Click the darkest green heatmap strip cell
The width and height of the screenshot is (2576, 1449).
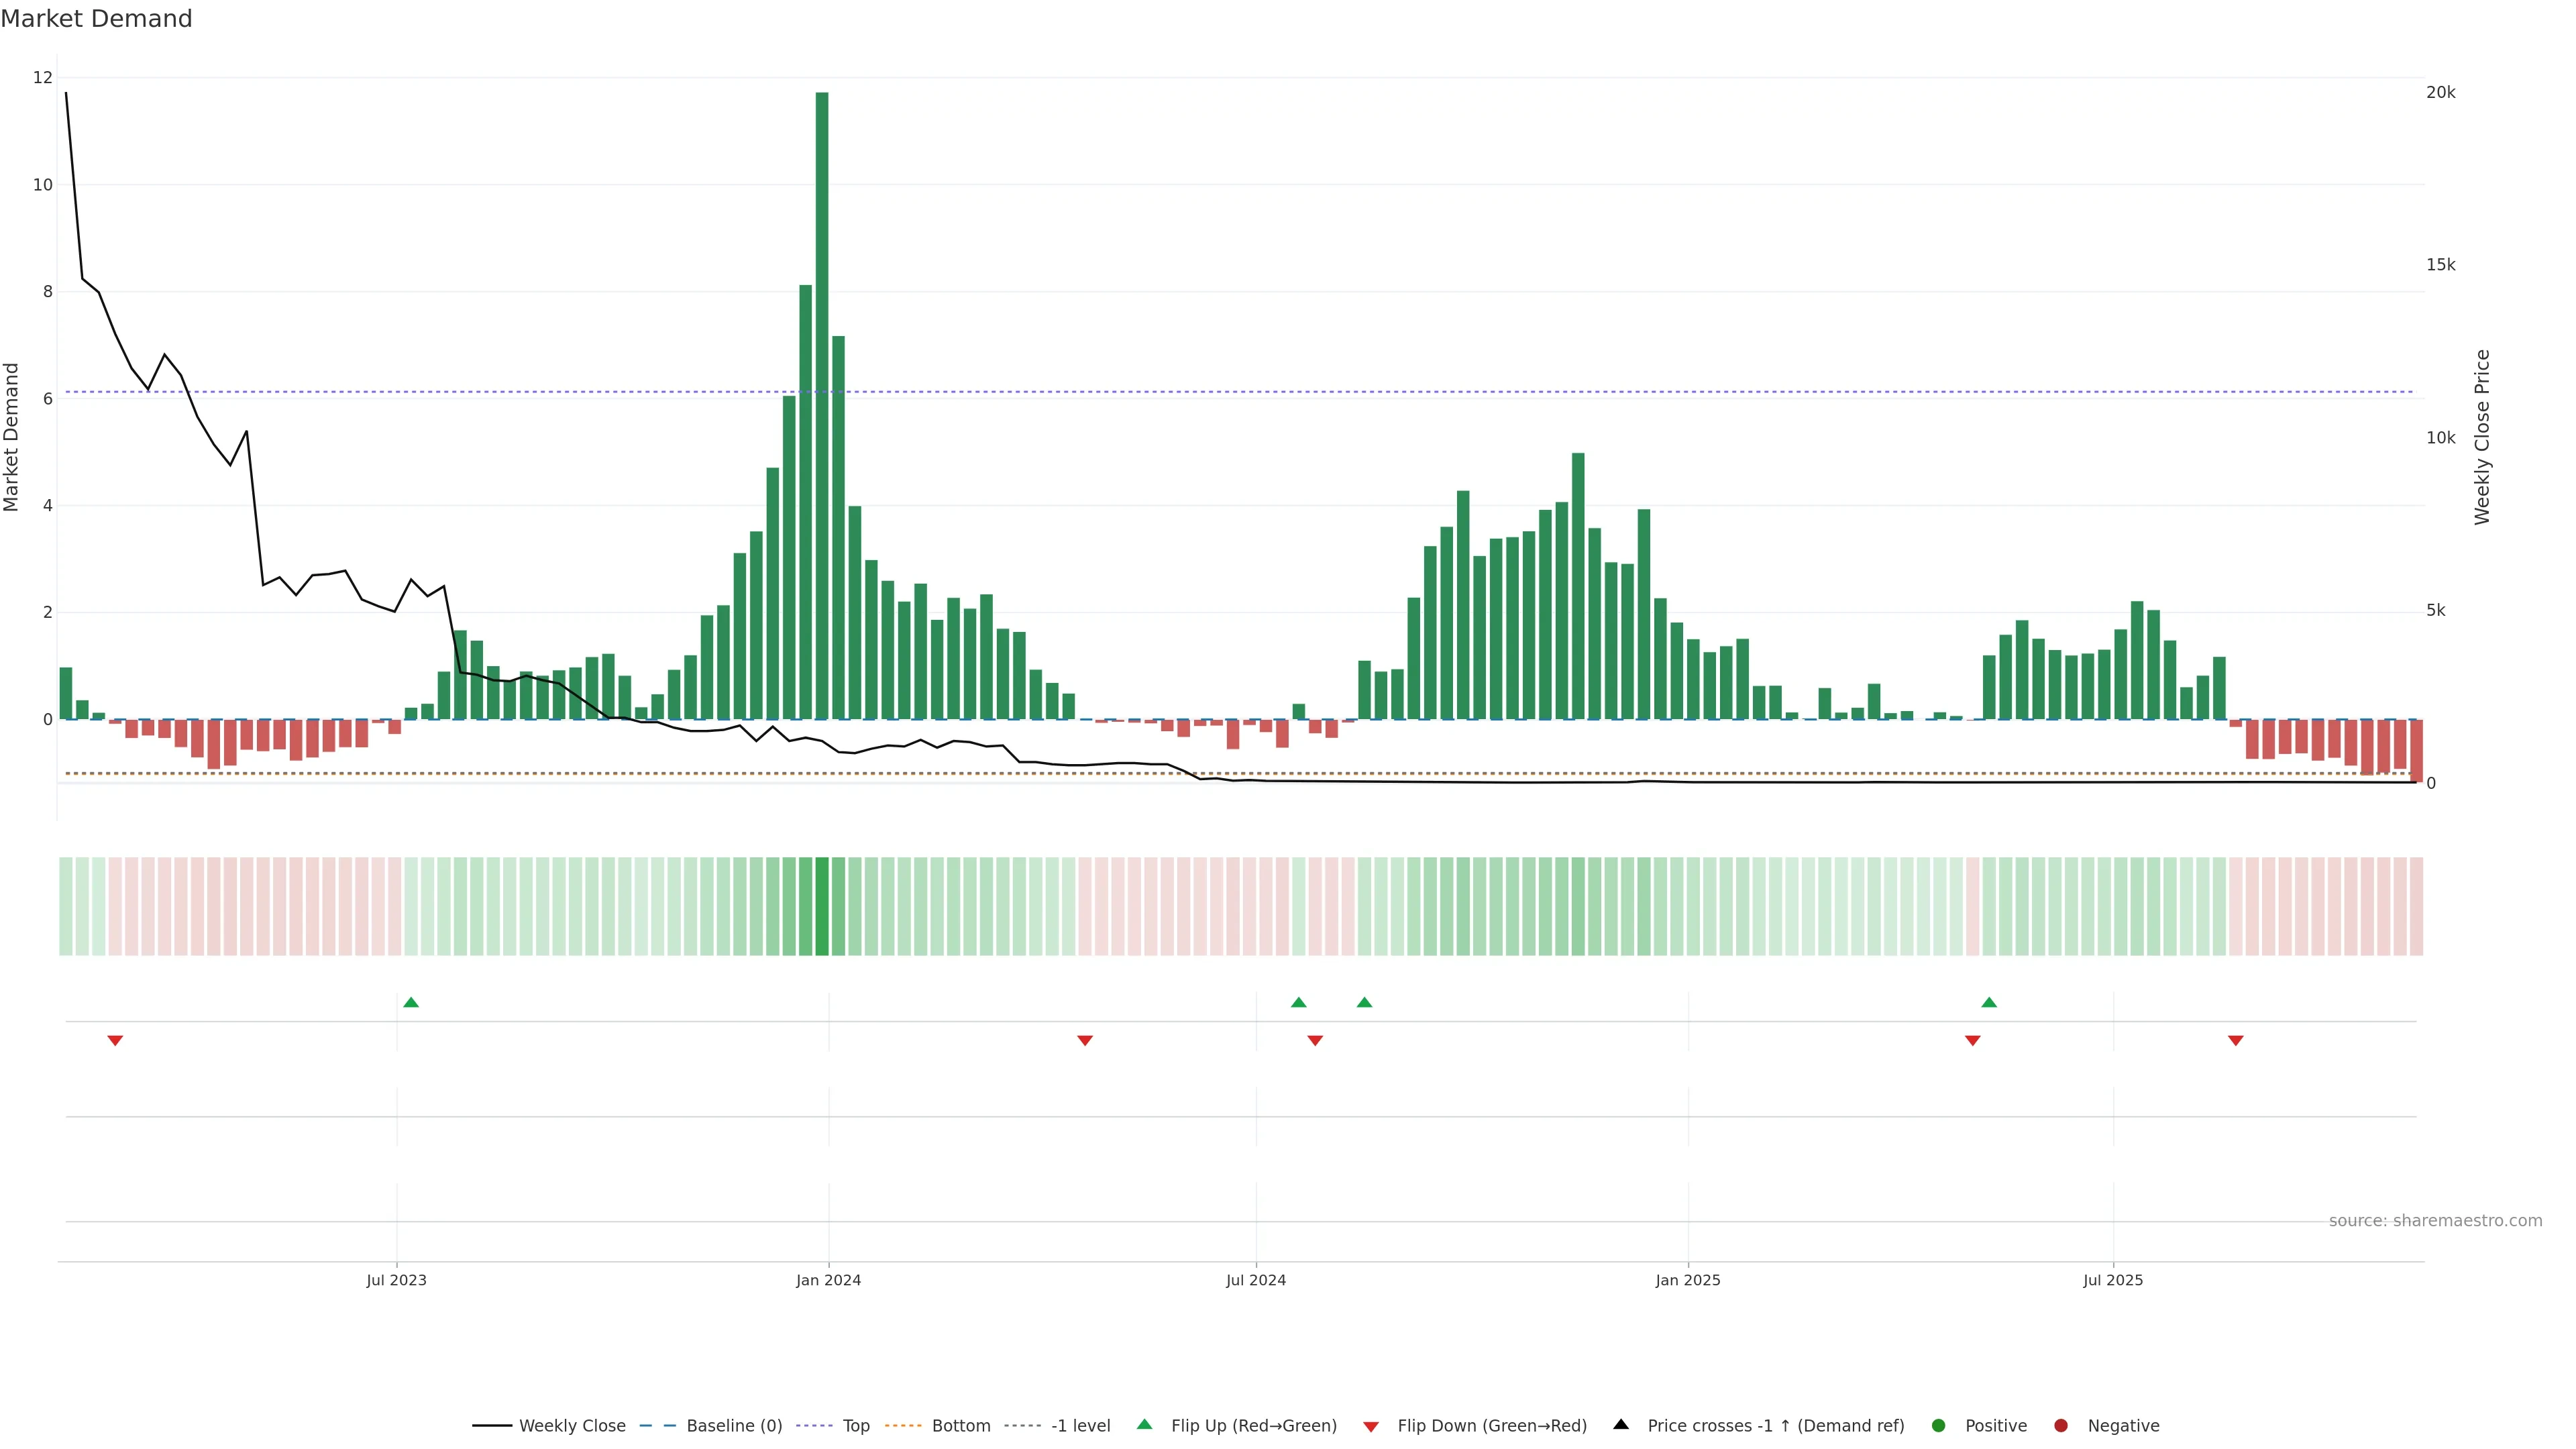click(x=822, y=906)
